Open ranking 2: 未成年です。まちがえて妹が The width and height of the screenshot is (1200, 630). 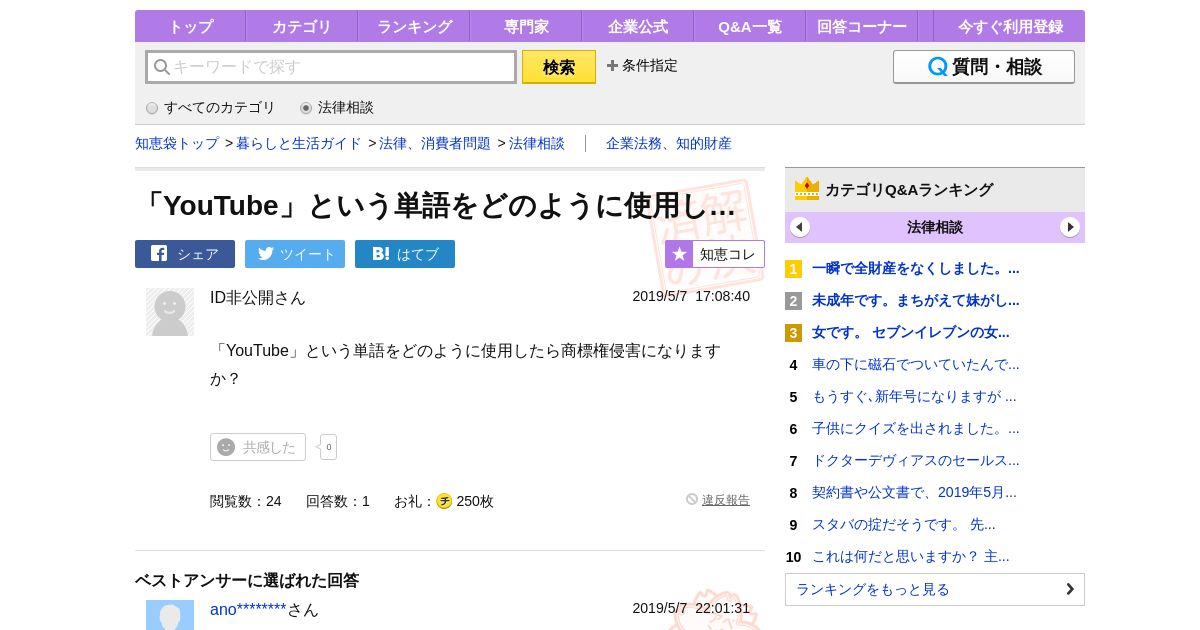click(915, 300)
